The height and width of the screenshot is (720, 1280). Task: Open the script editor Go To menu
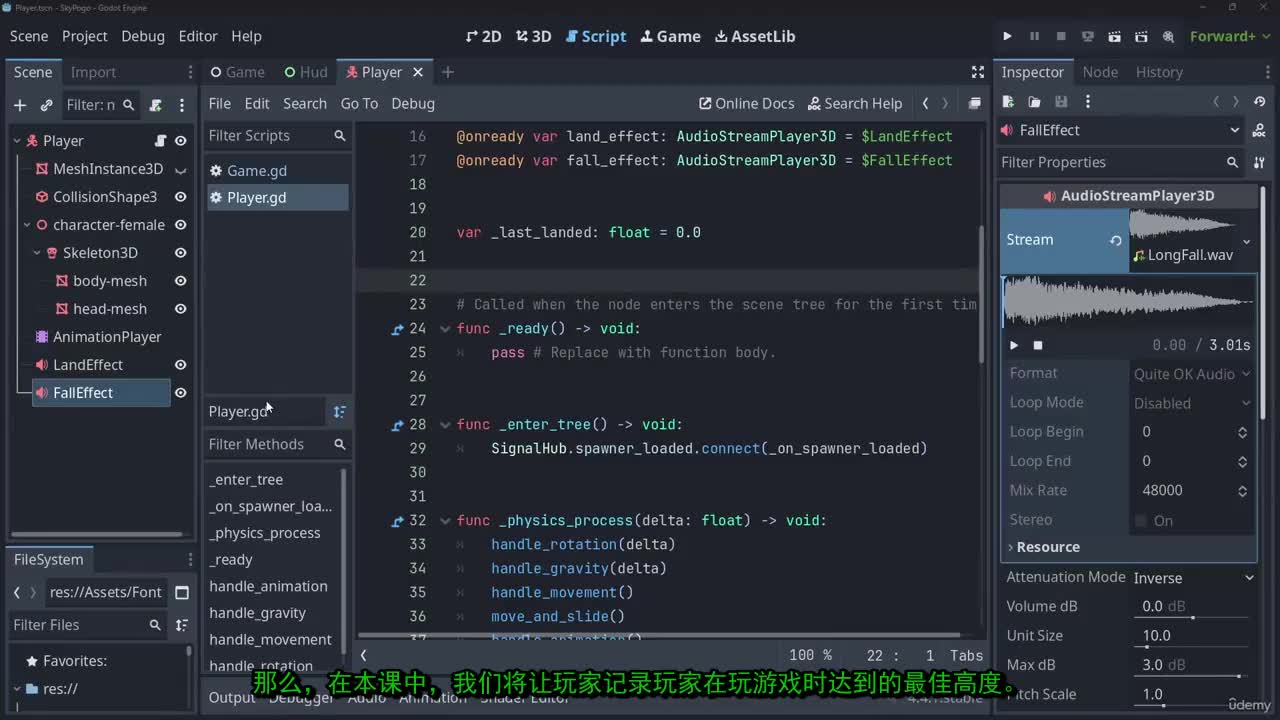[359, 103]
